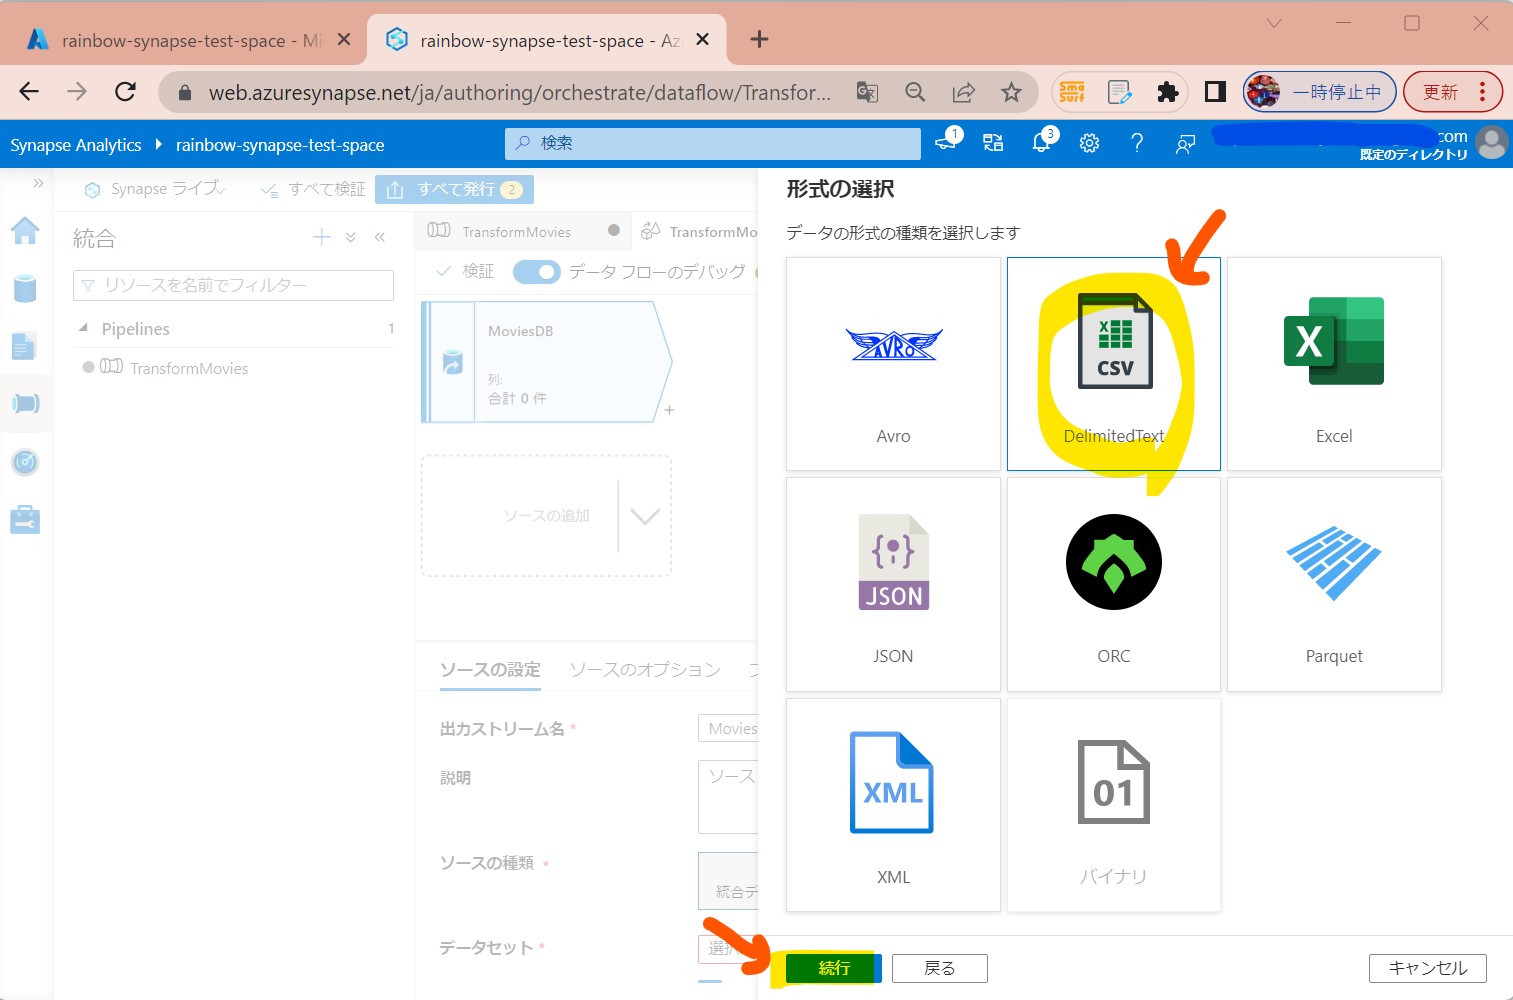The image size is (1513, 1000).
Task: Toggle browser side panel icon
Action: coord(1215,92)
